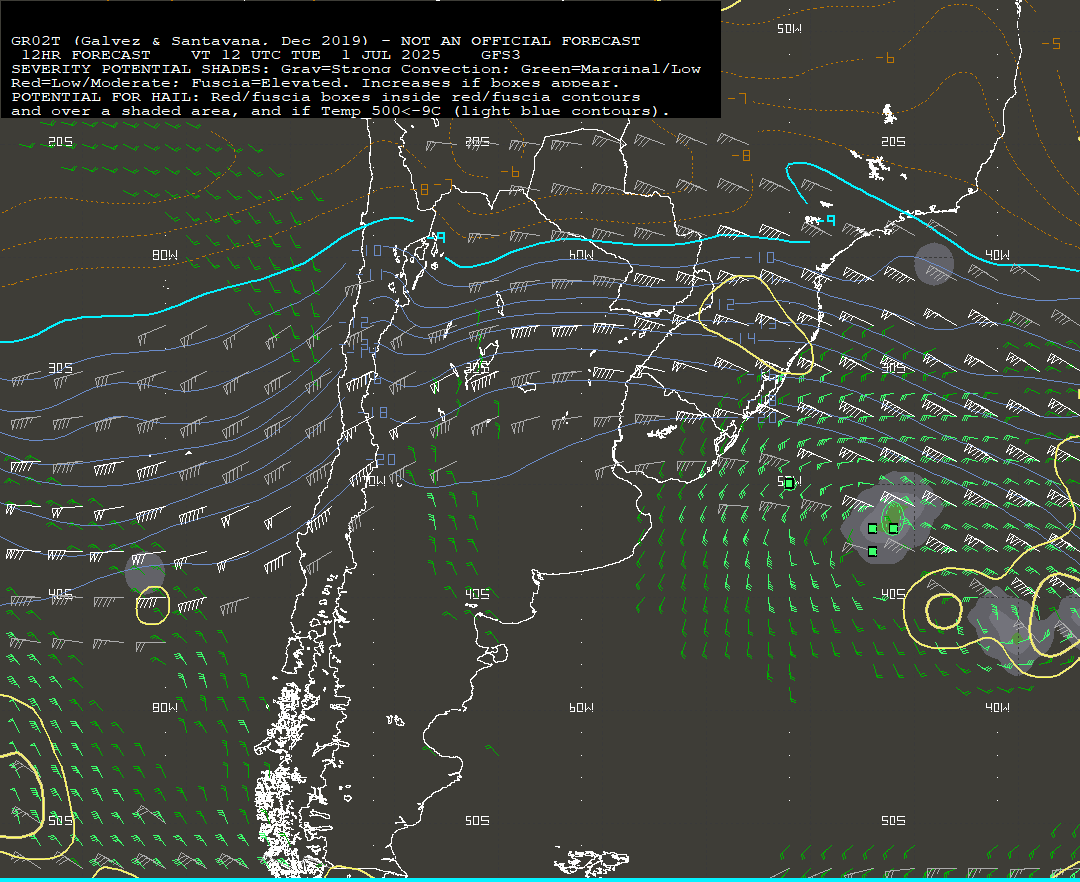Click the yellow oval contour over southern Brazil
The image size is (1080, 882).
756,325
